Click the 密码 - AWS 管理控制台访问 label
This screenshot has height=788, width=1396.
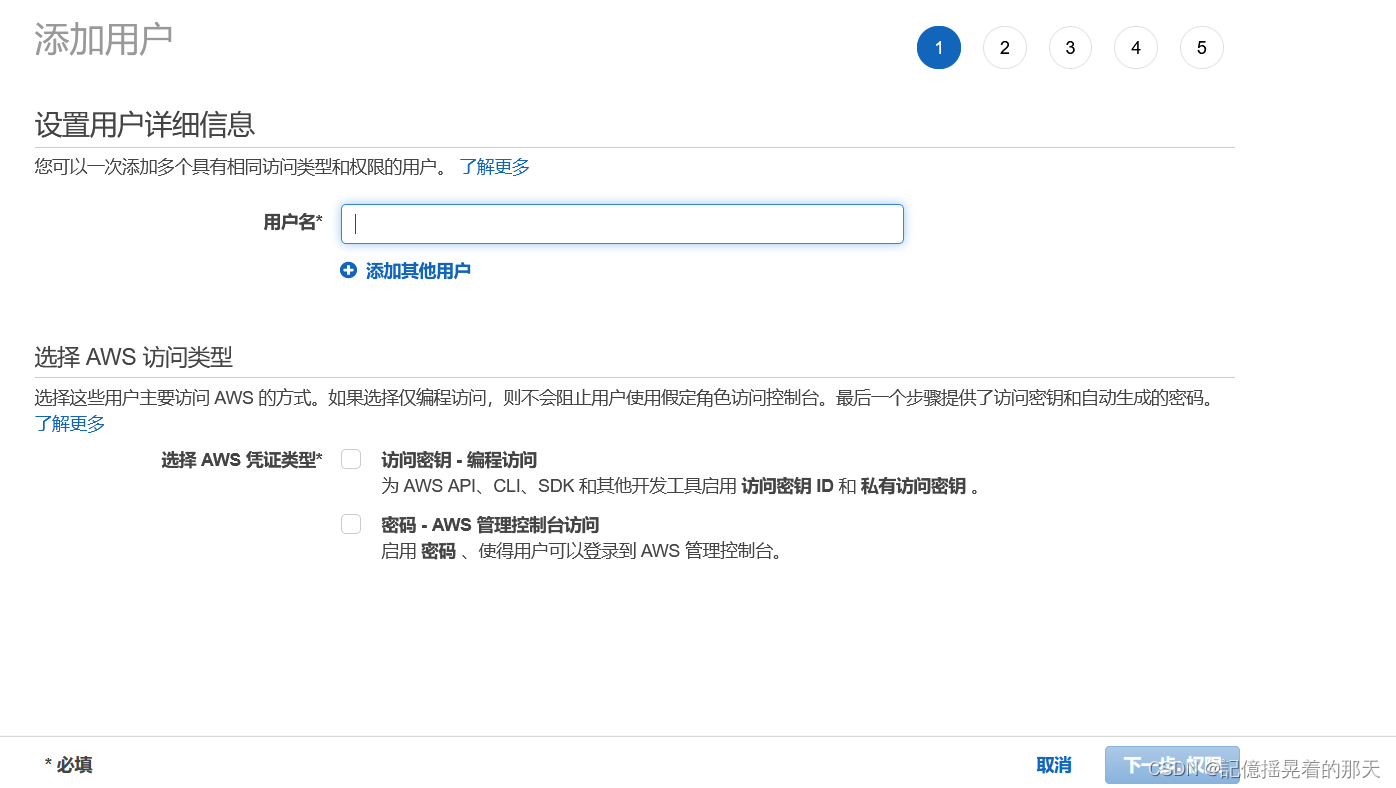[x=490, y=525]
